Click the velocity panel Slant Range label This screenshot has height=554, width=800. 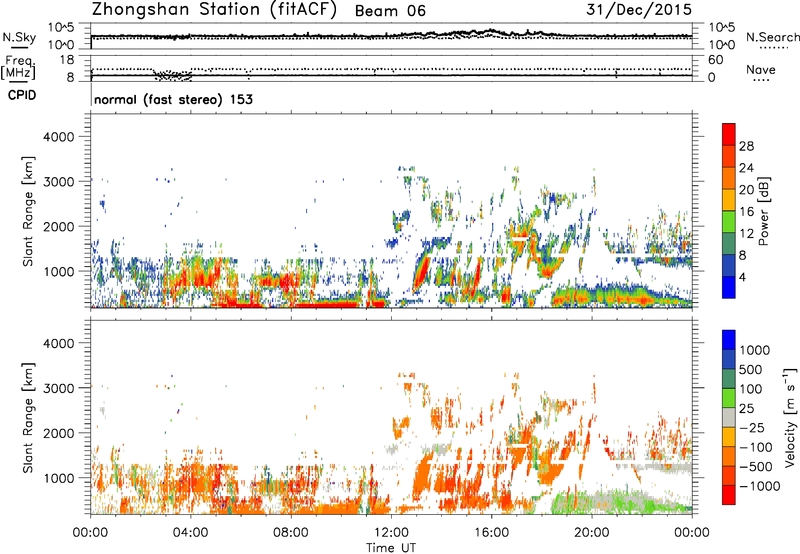[28, 418]
